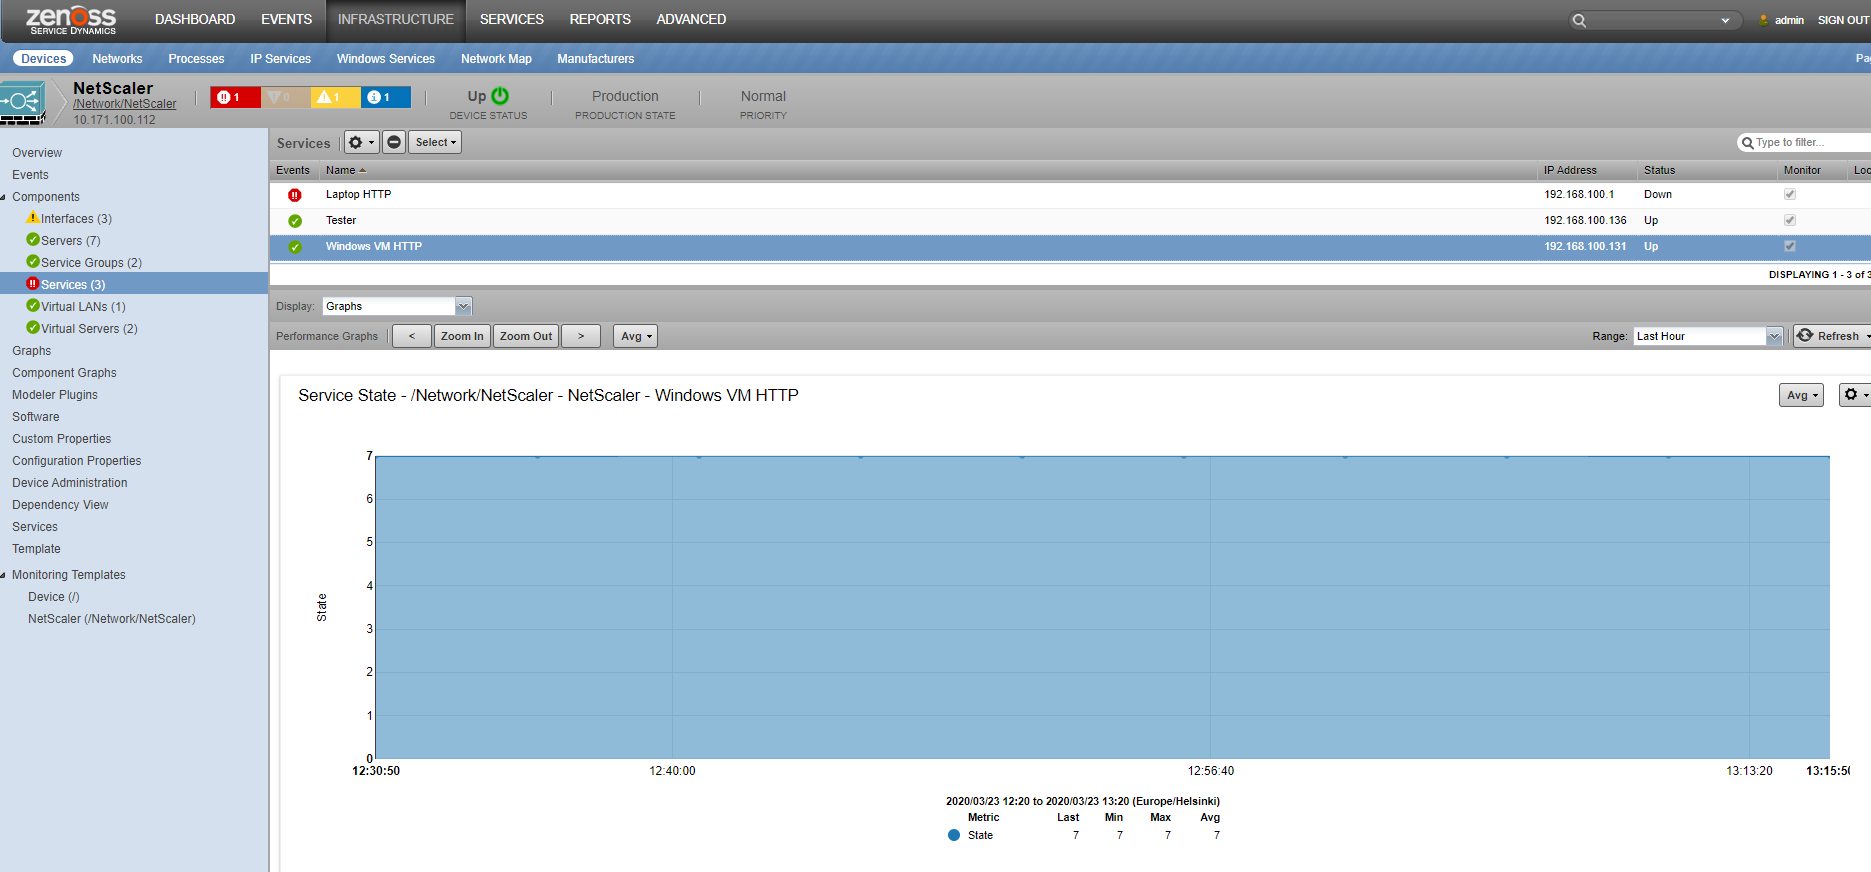
Task: Open the EVENTS menu
Action: pos(286,20)
